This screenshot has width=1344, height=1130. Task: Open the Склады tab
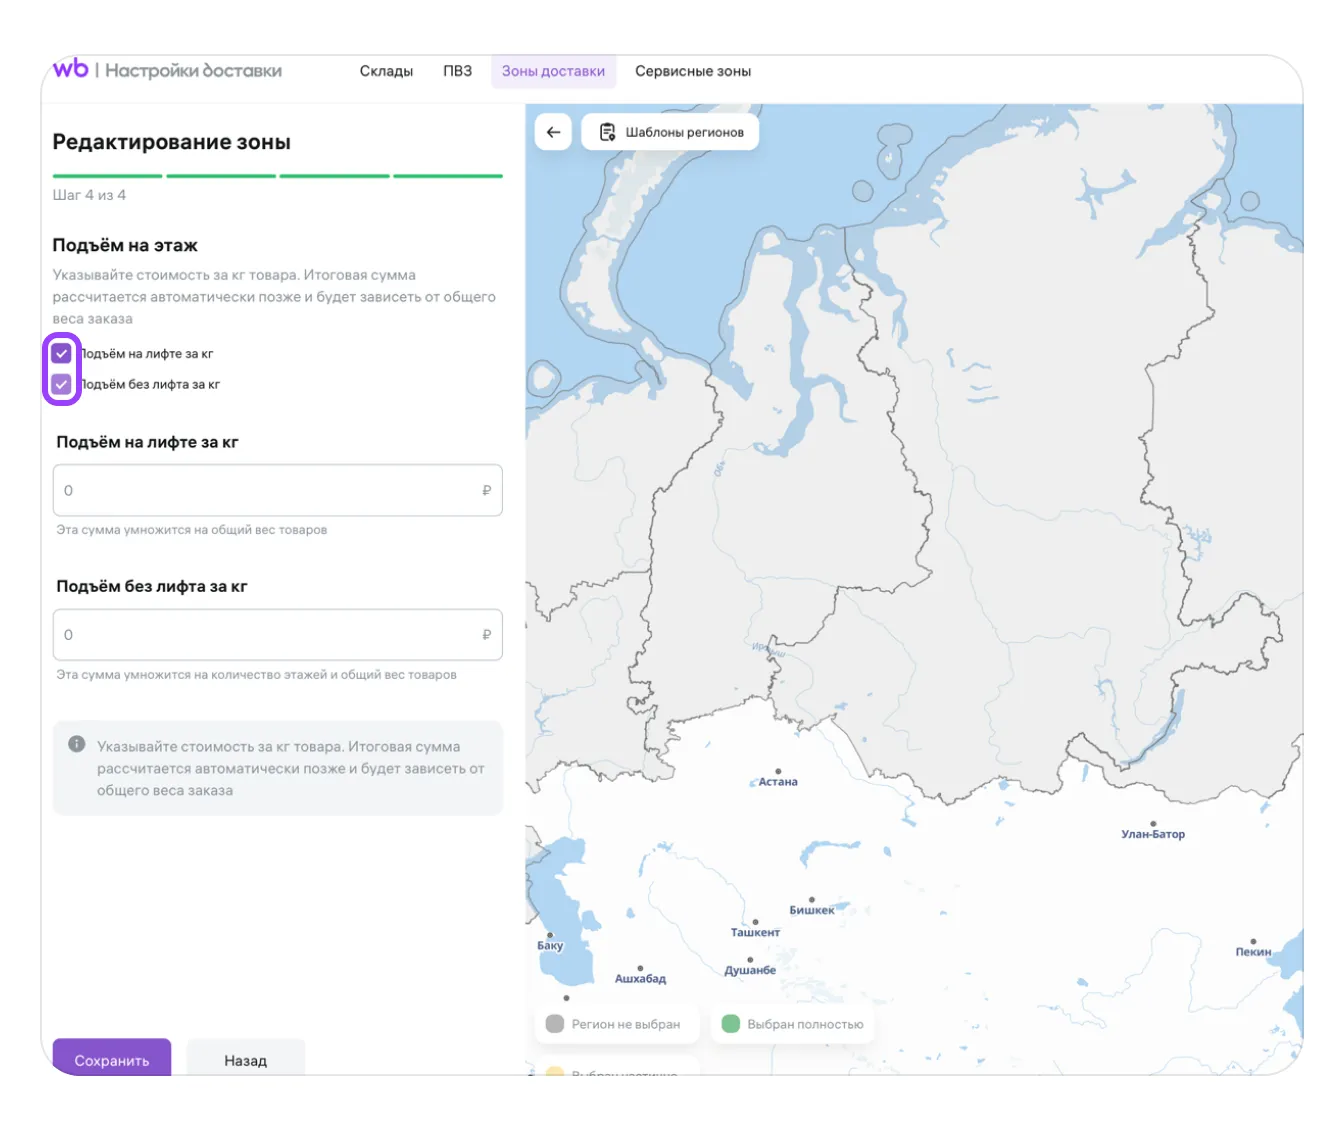[386, 71]
